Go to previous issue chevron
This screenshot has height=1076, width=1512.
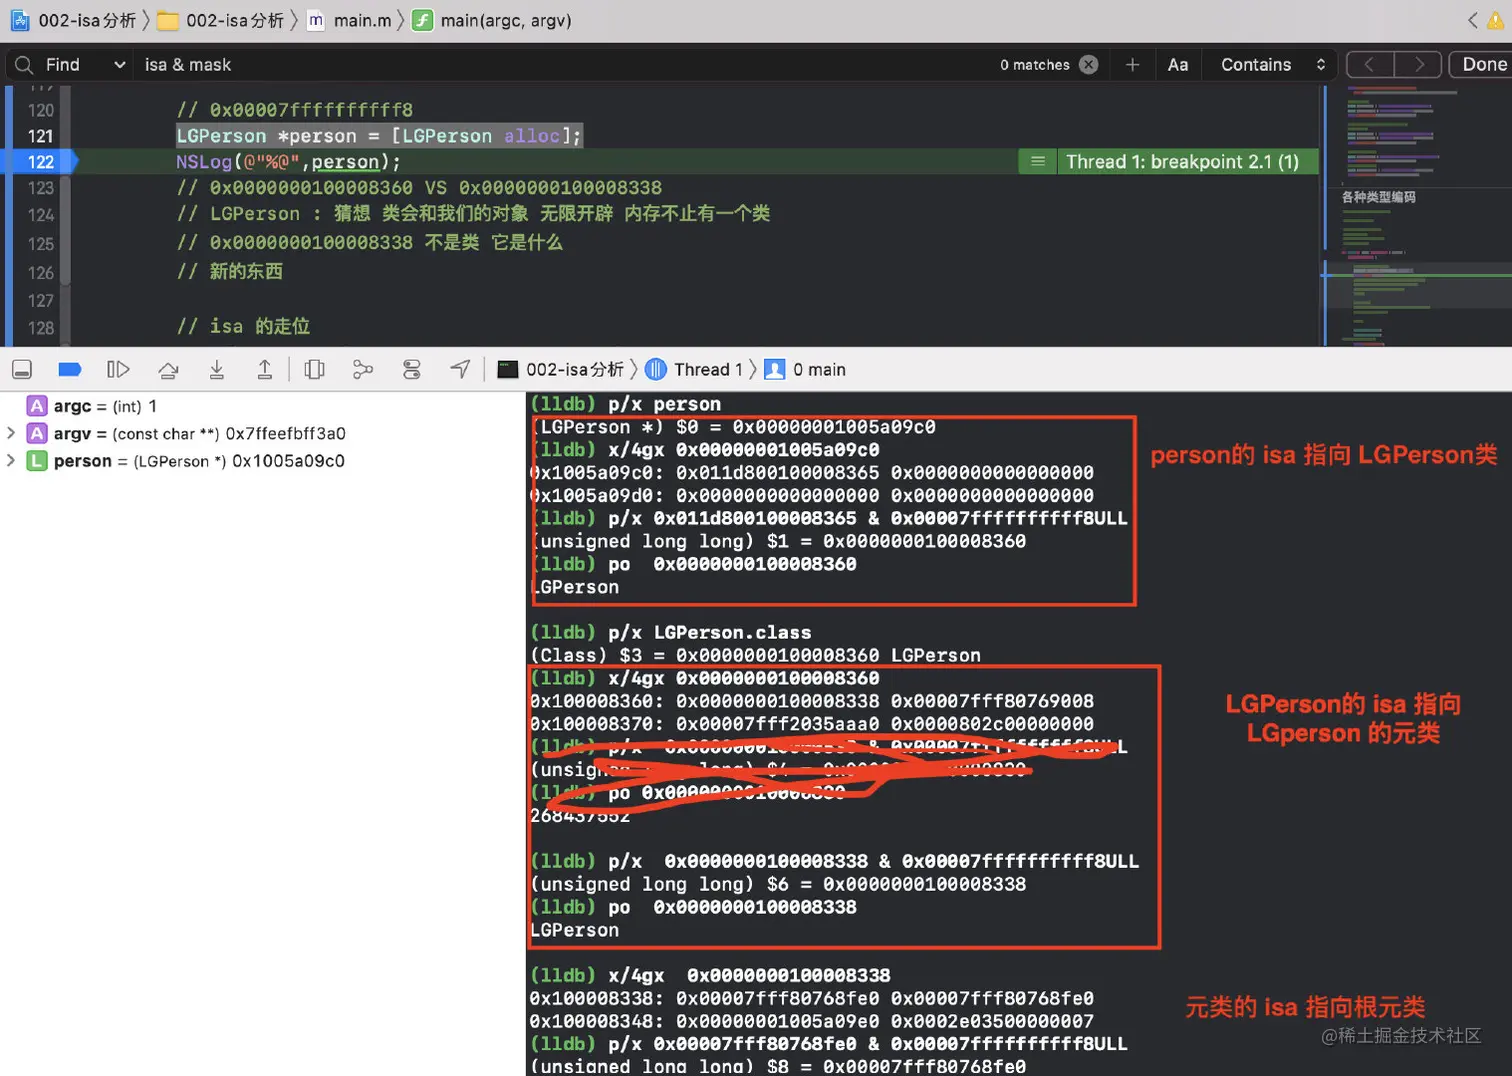point(1472,20)
